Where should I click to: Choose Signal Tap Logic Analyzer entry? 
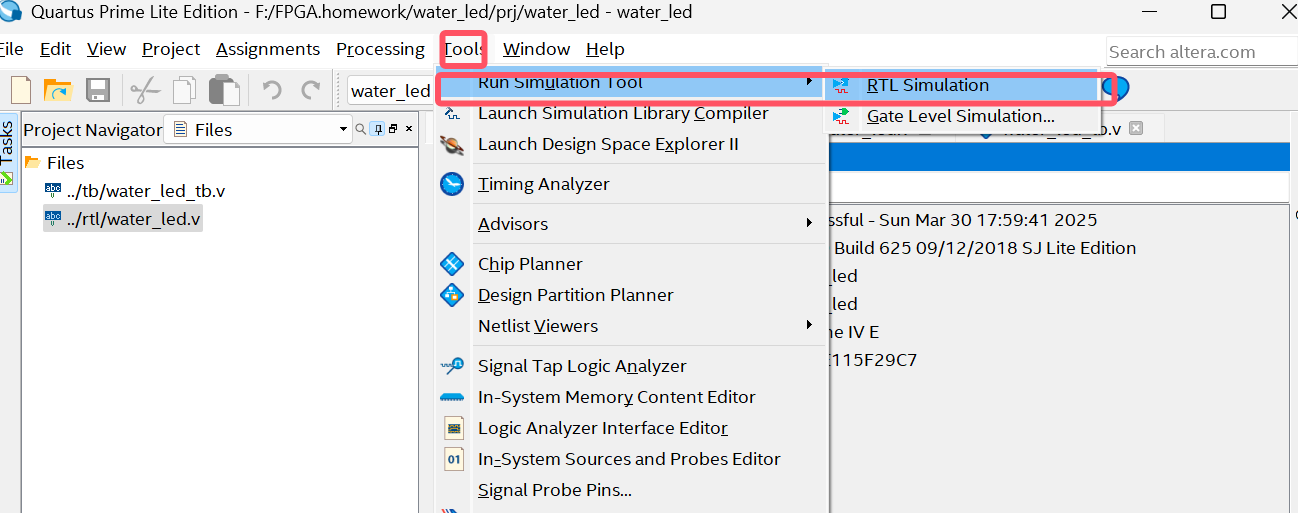(x=582, y=366)
